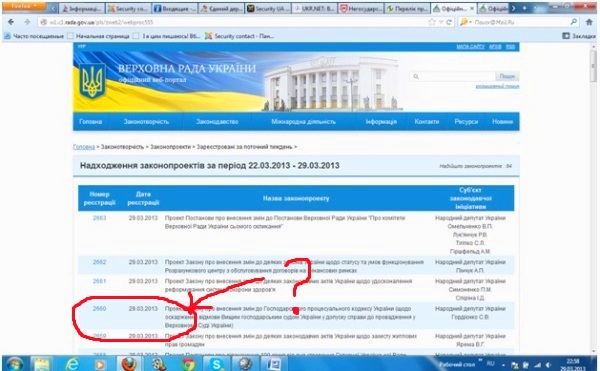Expand the search engine dropdown in search bar
The width and height of the screenshot is (600, 371).
[x=465, y=22]
